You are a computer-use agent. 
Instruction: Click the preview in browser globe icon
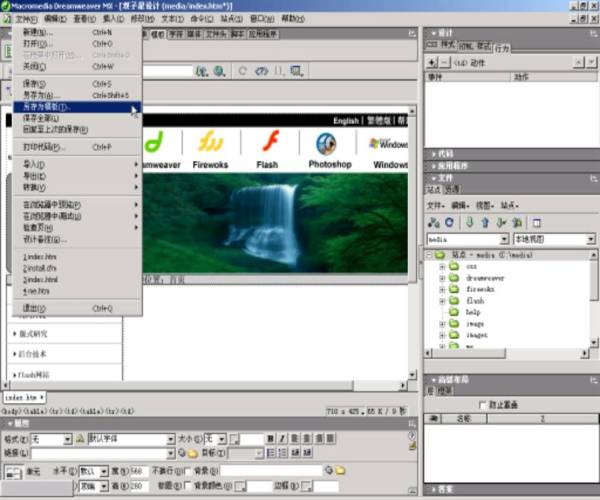click(219, 71)
